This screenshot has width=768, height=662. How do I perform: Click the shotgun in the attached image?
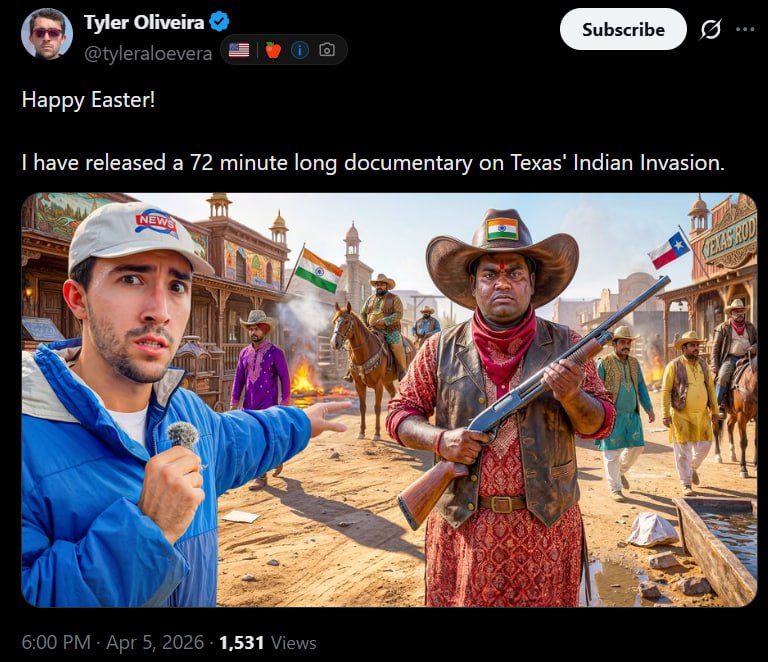click(x=533, y=402)
